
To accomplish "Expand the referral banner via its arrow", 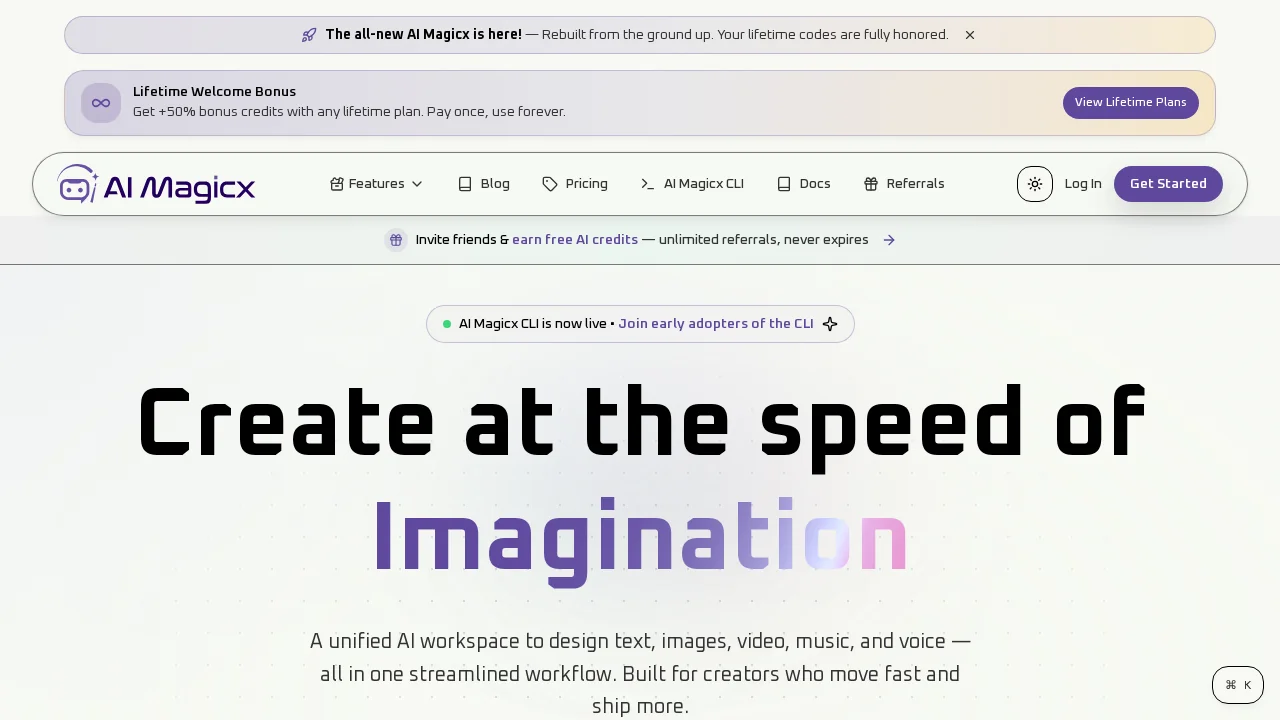I will click(x=889, y=240).
